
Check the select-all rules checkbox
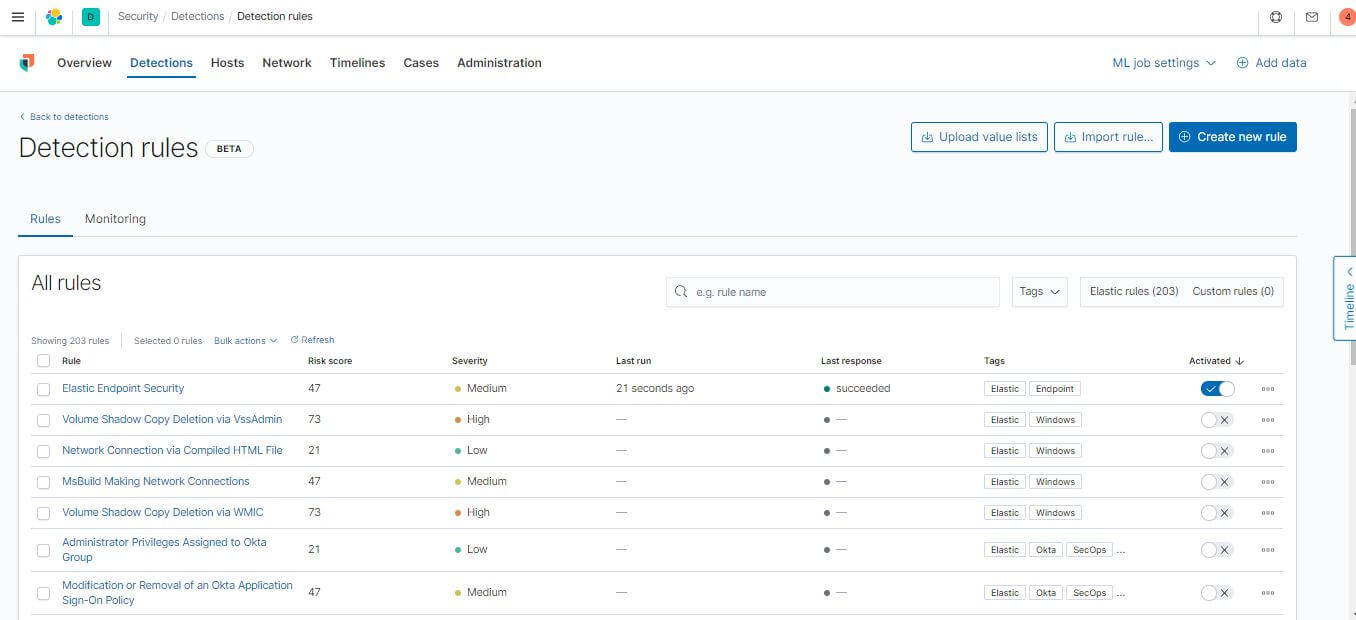pyautogui.click(x=43, y=359)
